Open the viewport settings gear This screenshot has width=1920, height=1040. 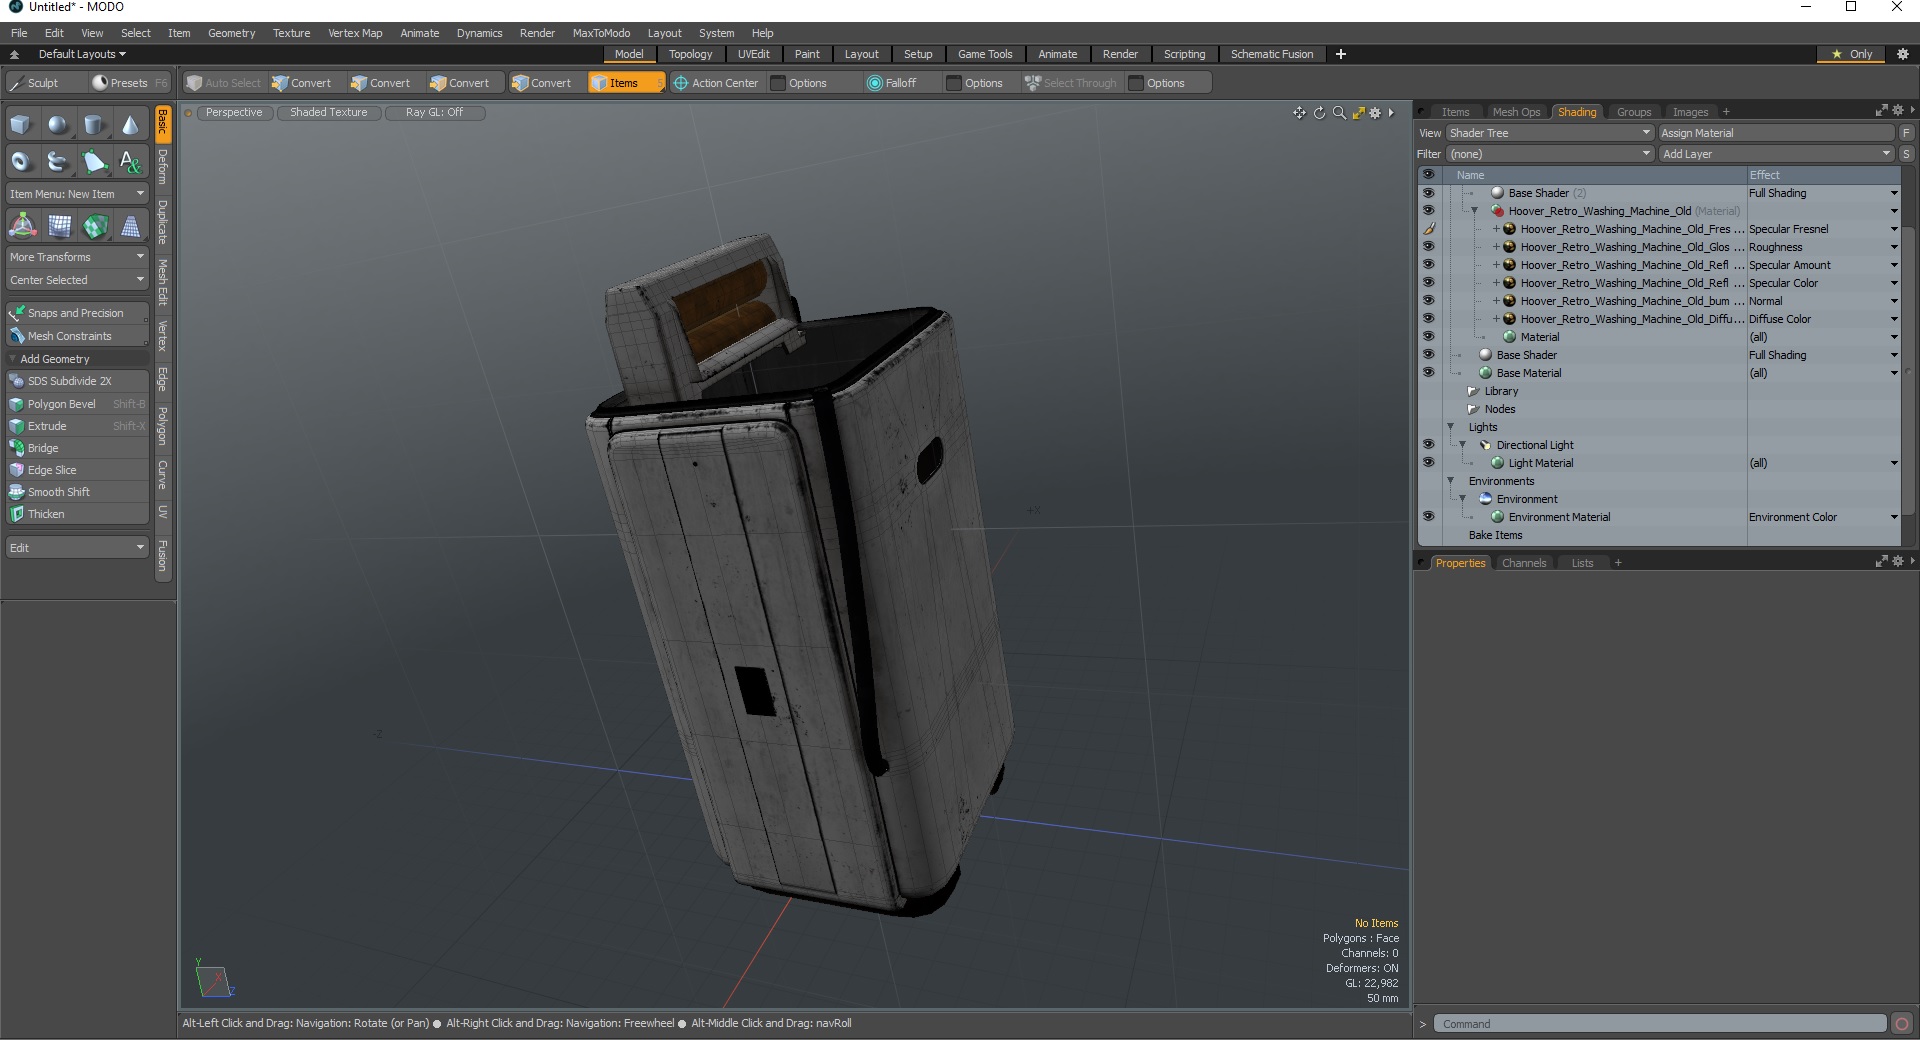click(x=1375, y=113)
